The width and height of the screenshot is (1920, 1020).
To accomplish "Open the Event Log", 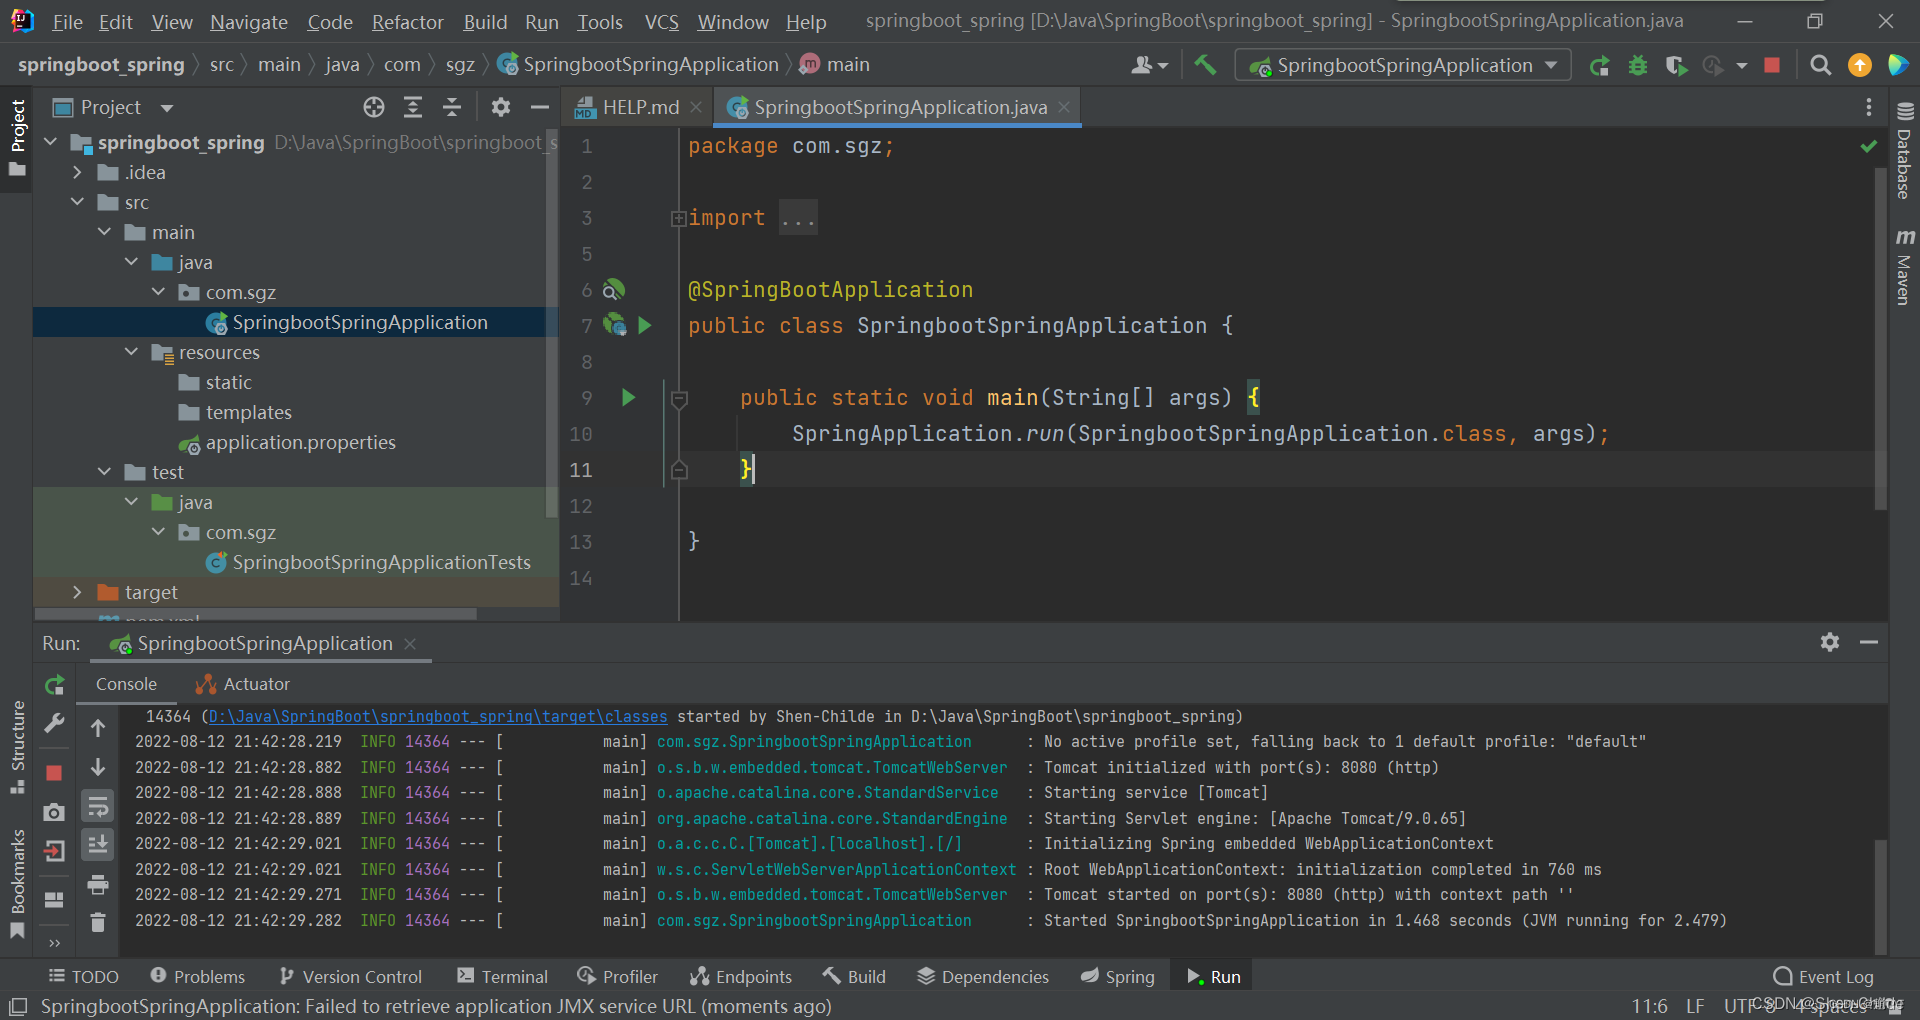I will 1823,977.
